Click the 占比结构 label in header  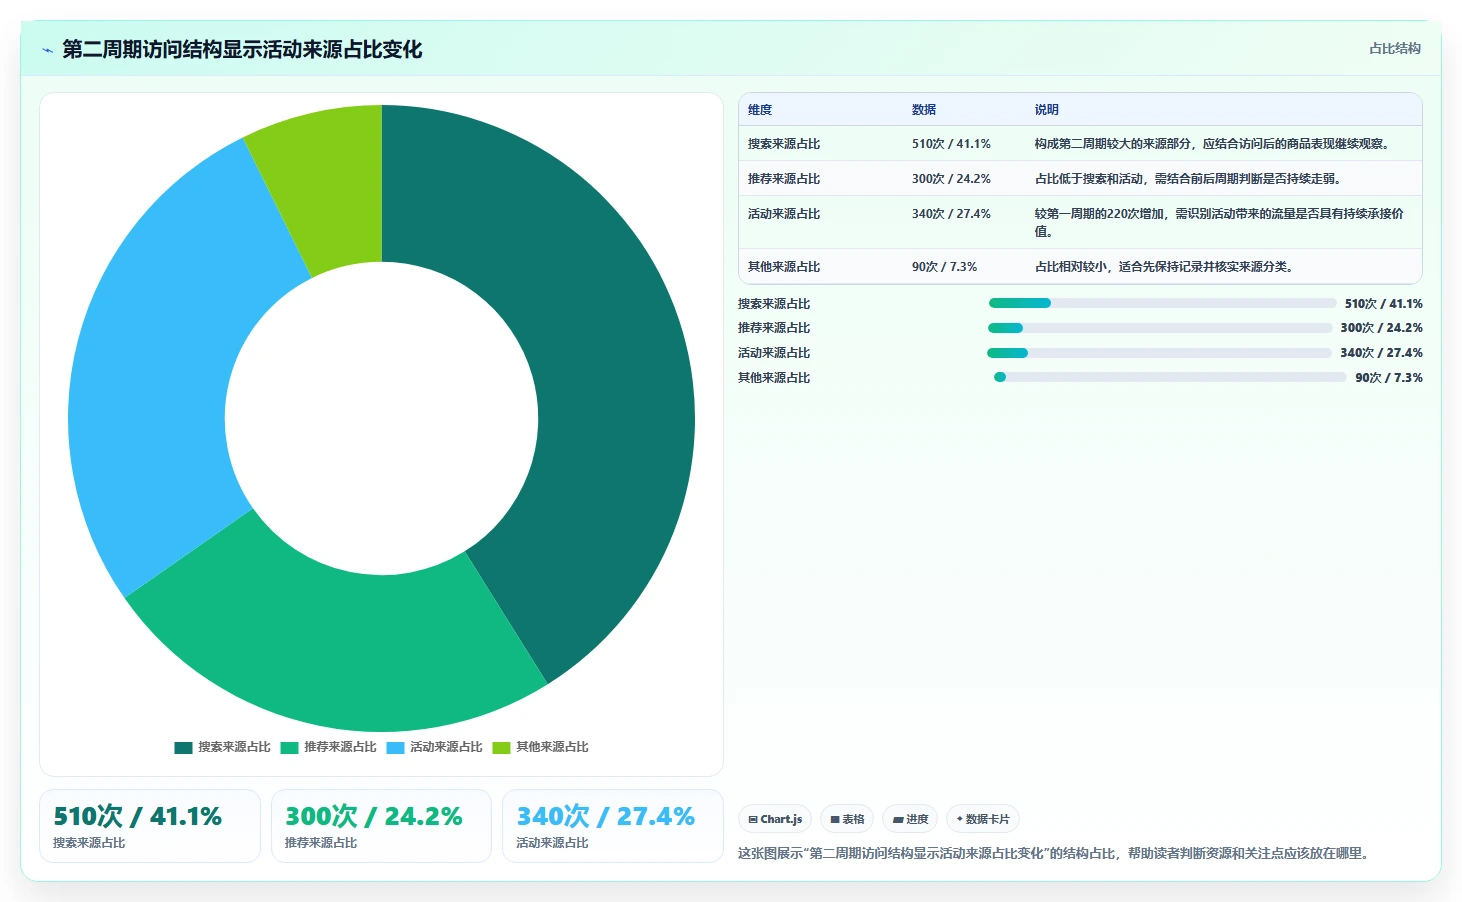coord(1394,48)
